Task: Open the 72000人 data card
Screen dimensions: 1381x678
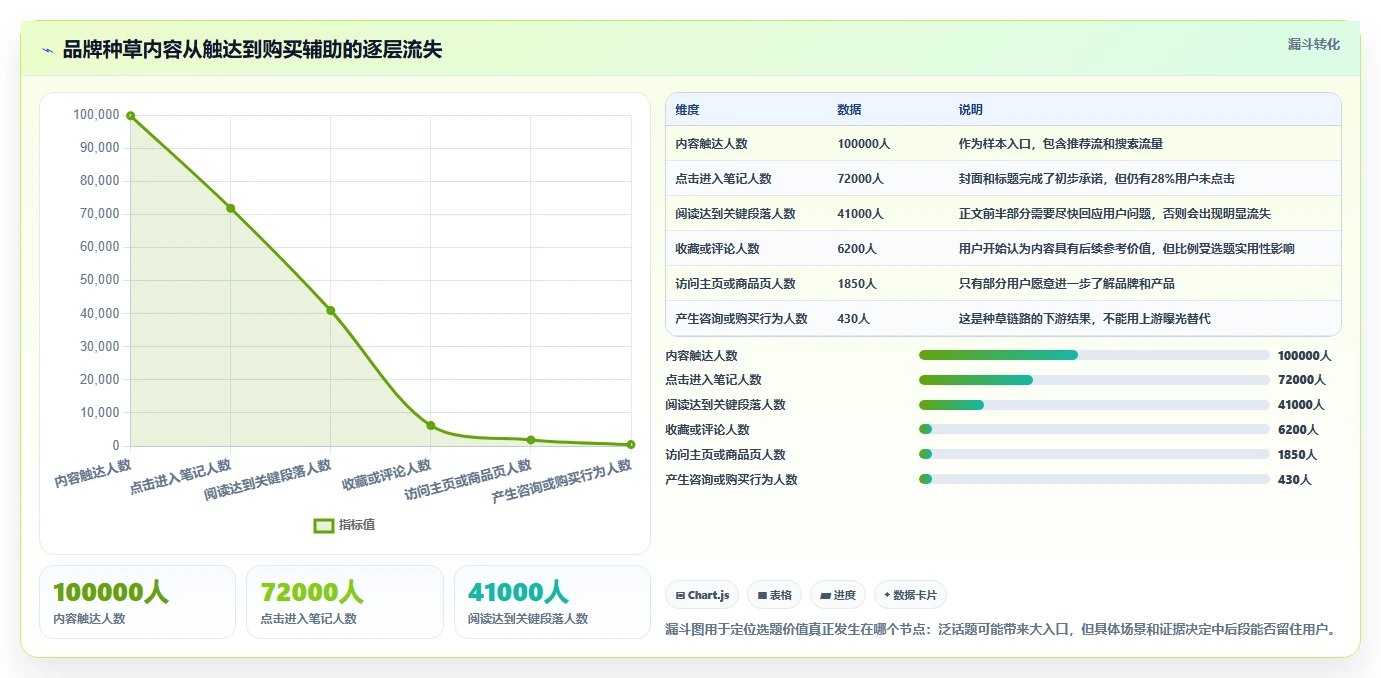Action: [x=344, y=602]
